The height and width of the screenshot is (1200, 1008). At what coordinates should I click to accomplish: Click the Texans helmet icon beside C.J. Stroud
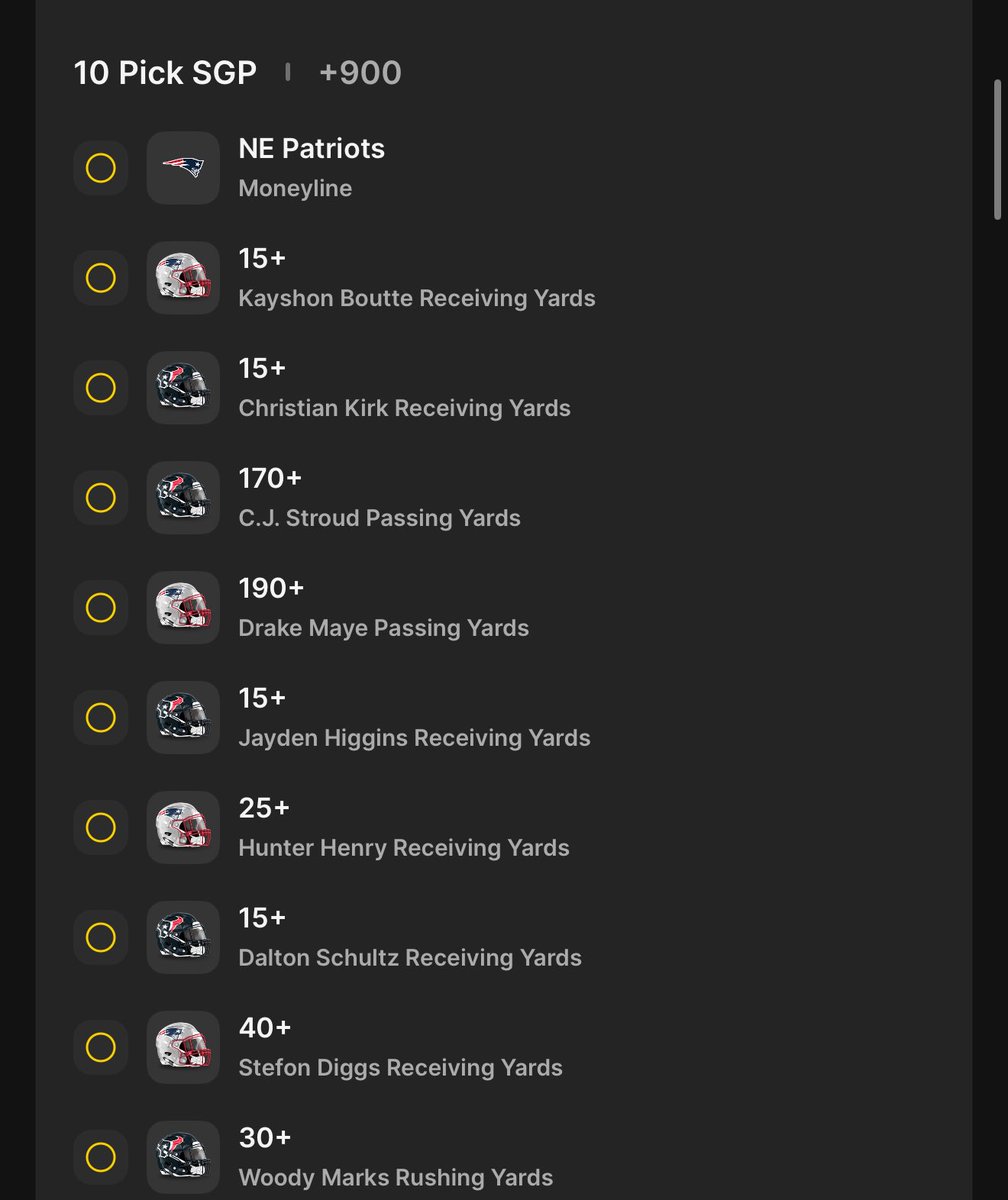(183, 498)
